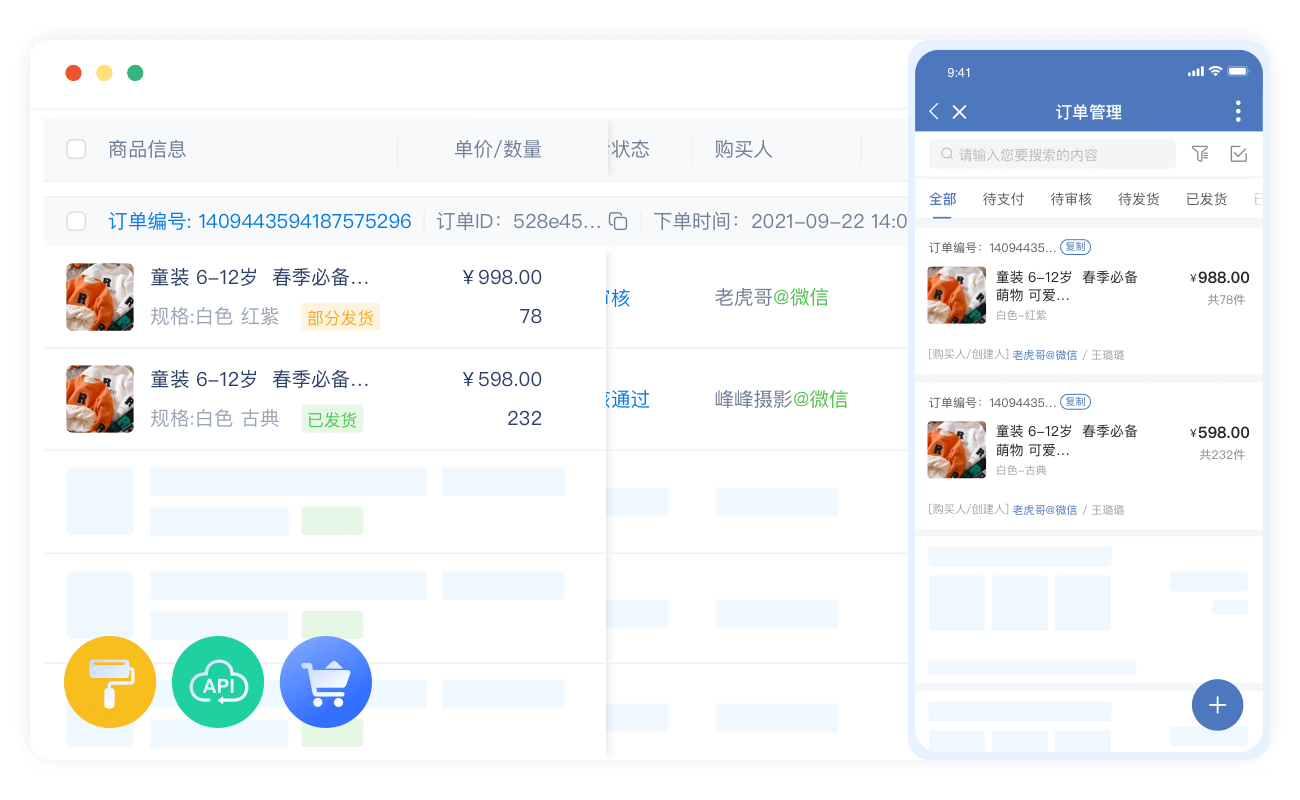Click the red macOS window close dot
The height and width of the screenshot is (800, 1300).
point(73,73)
